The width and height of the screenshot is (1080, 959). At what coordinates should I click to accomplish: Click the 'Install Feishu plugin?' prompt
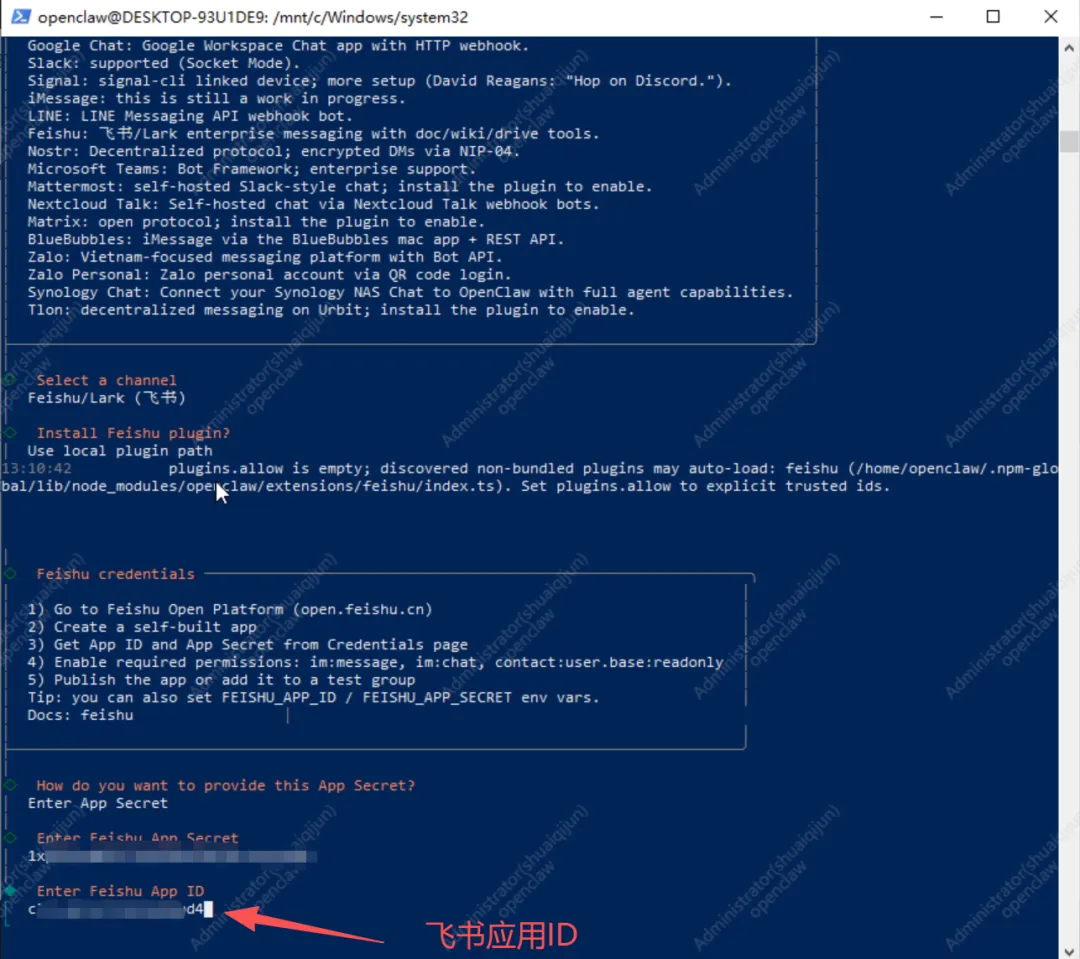click(133, 433)
